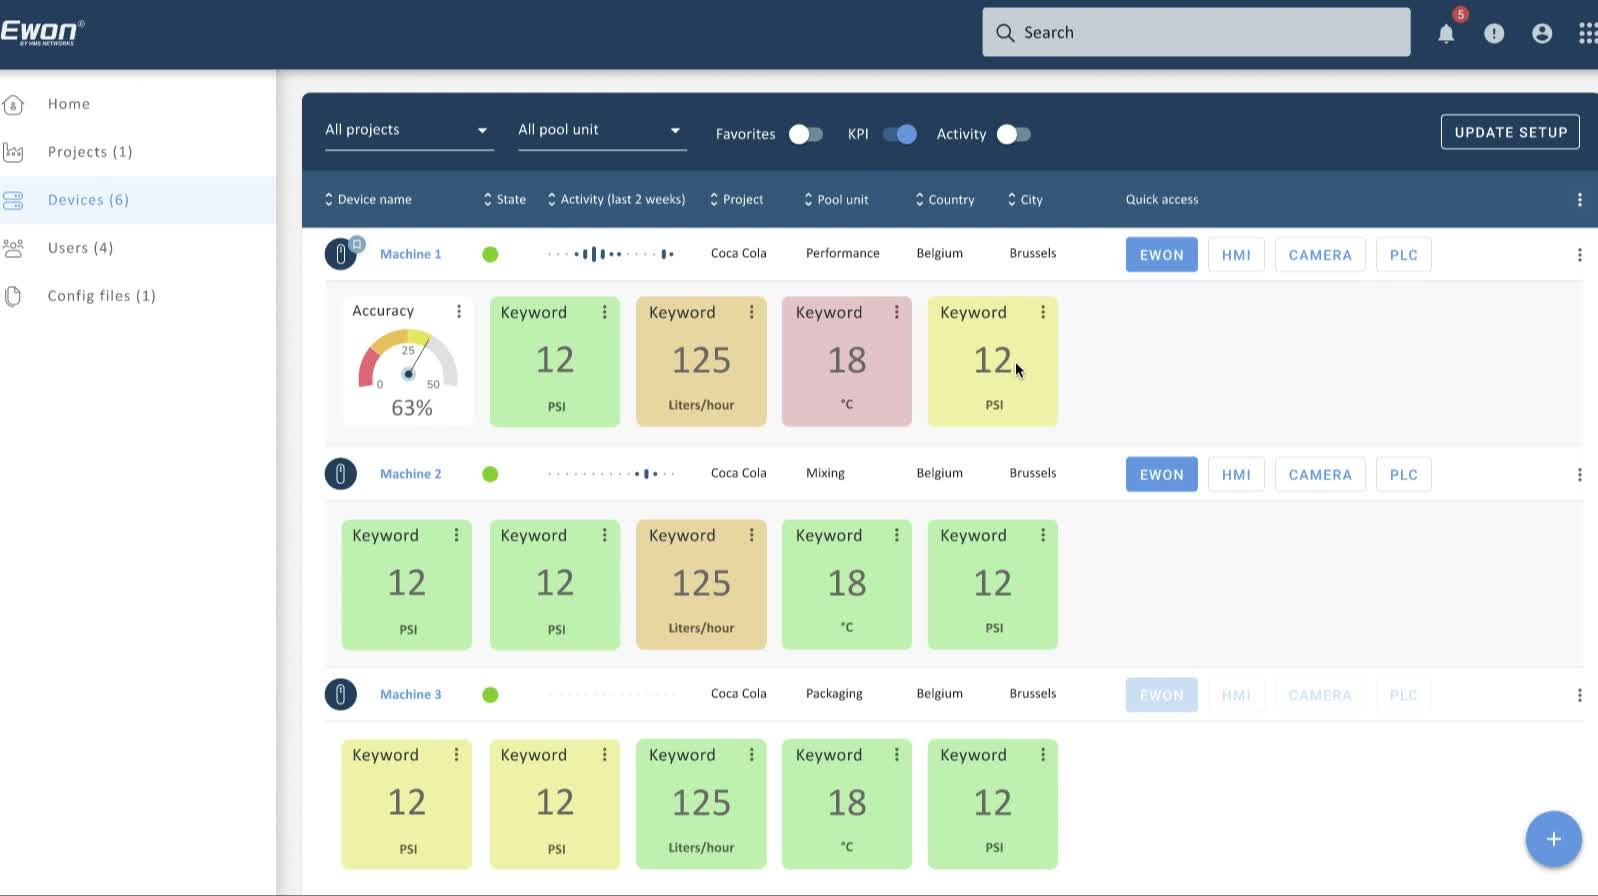Click Machine 2 activity sparkline
This screenshot has width=1598, height=896.
pyautogui.click(x=611, y=474)
